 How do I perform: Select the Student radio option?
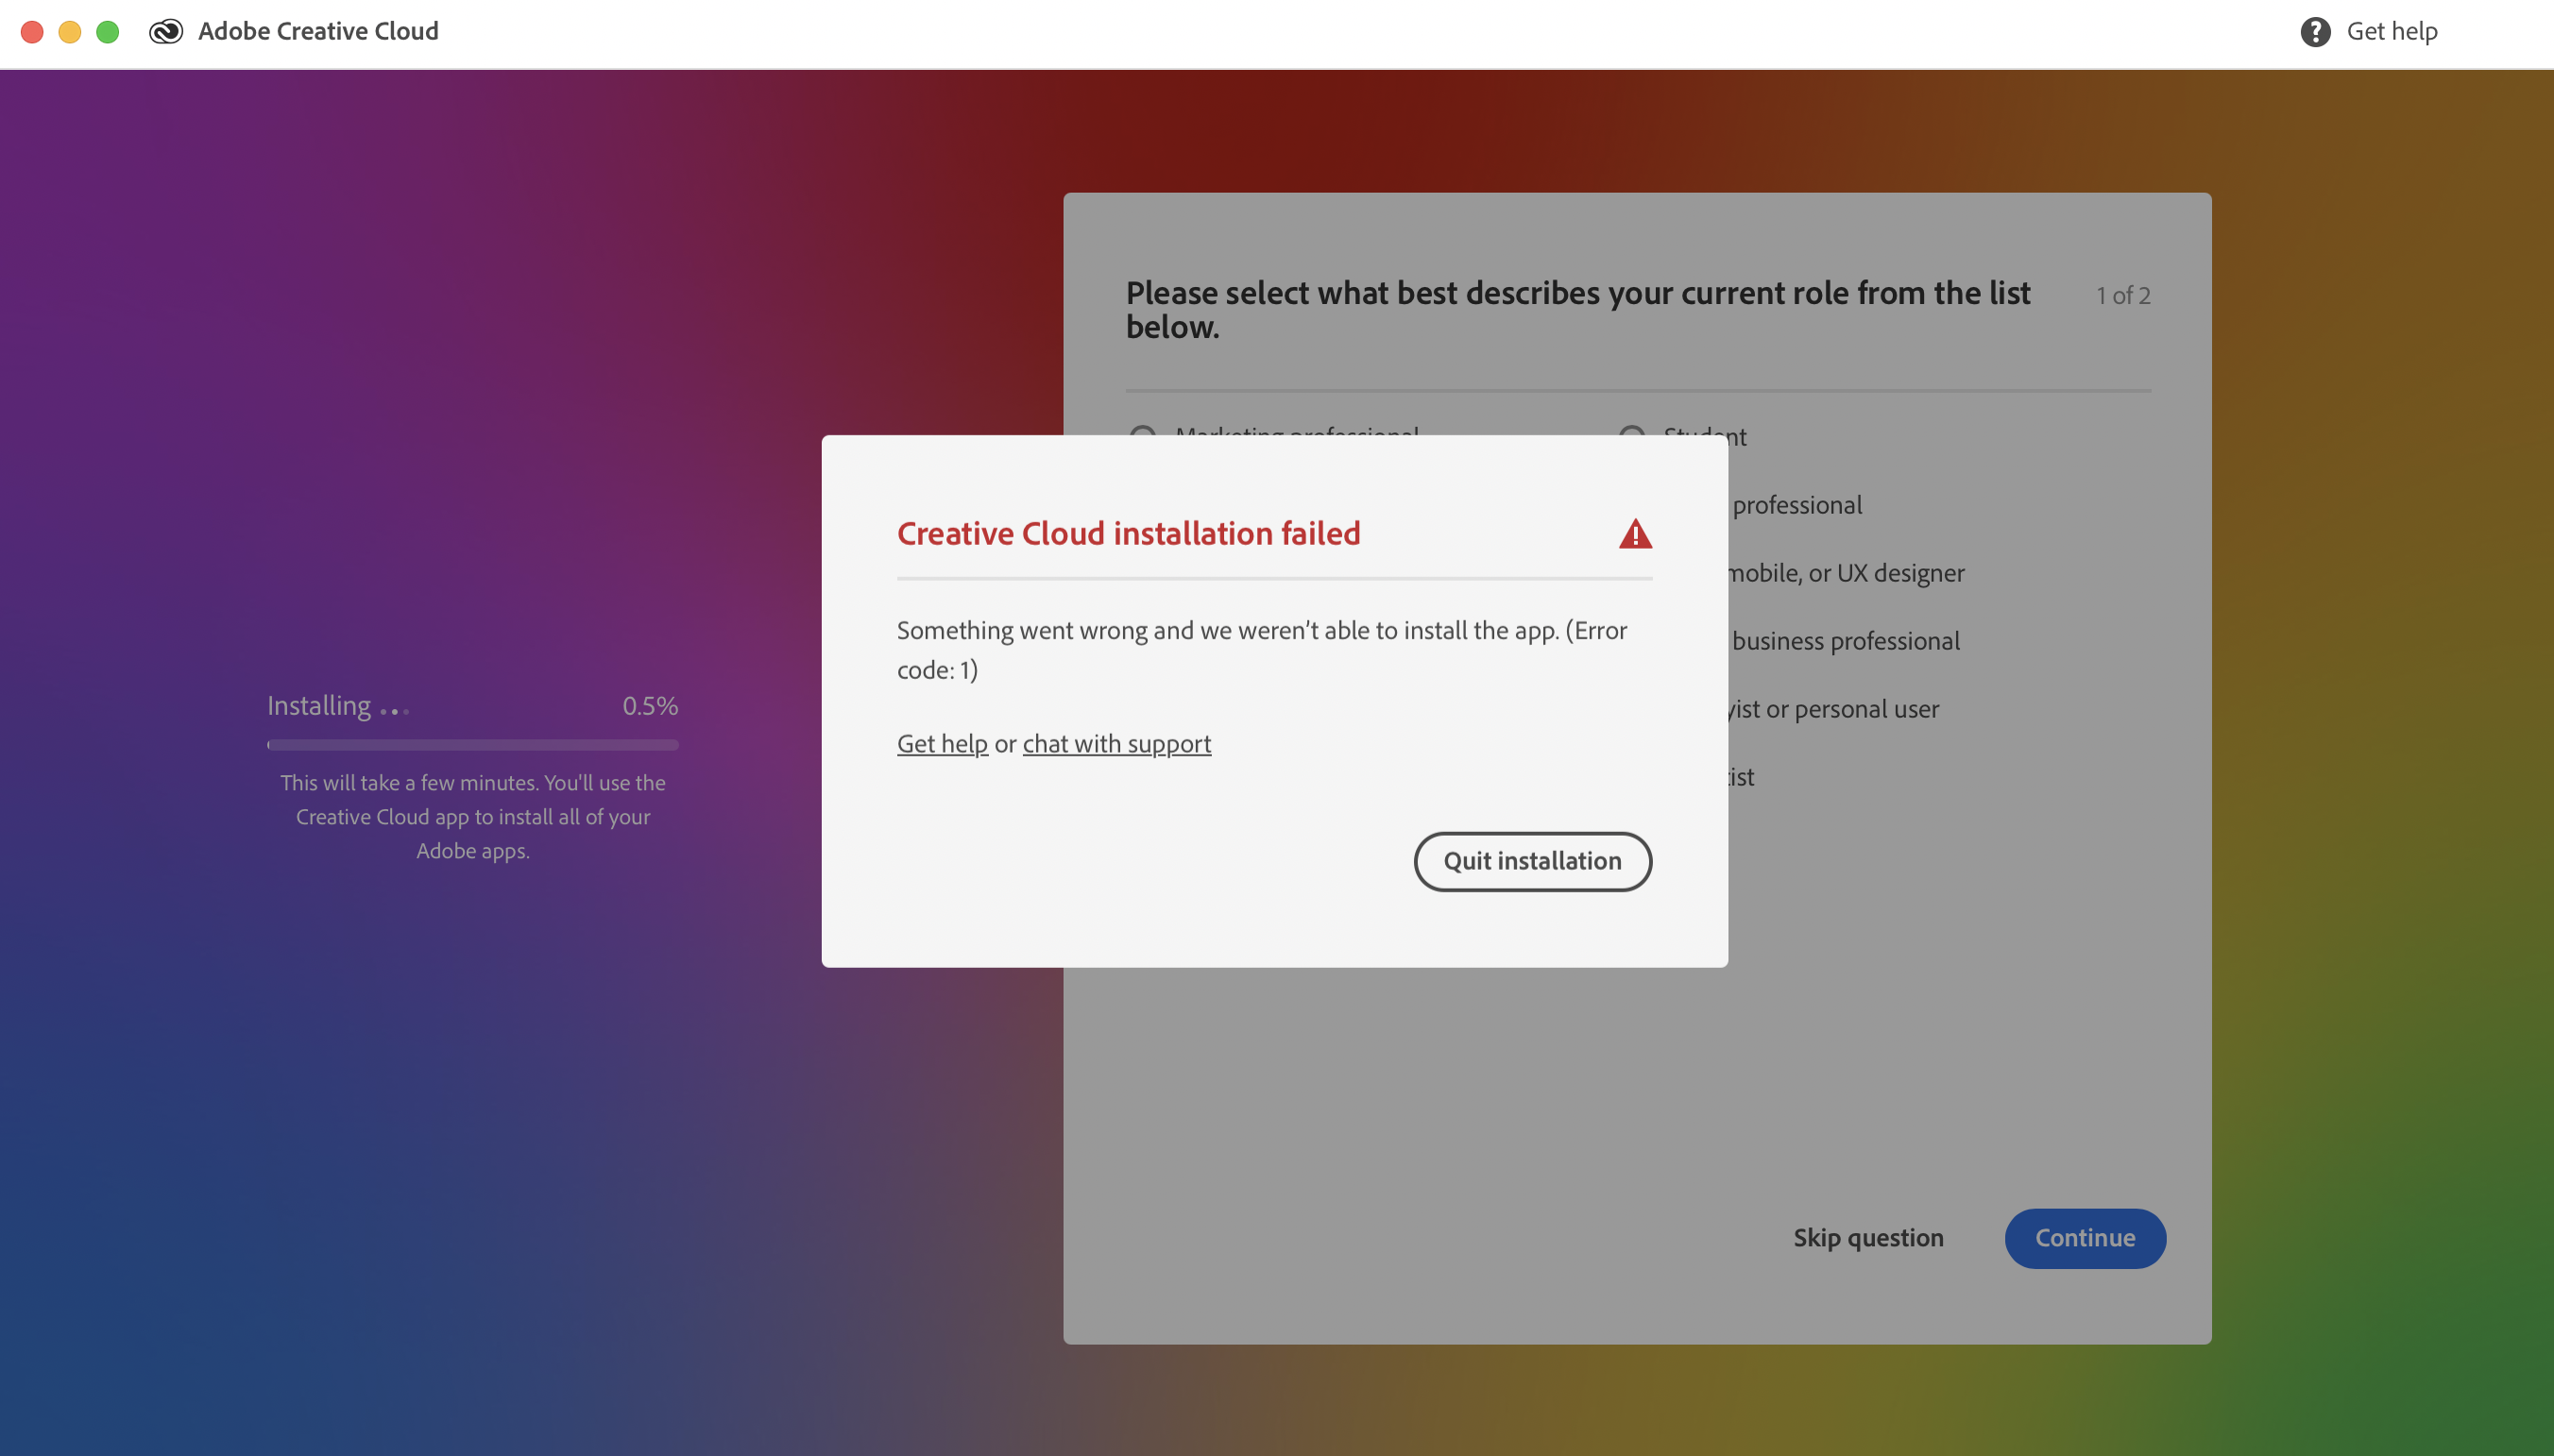[1632, 431]
